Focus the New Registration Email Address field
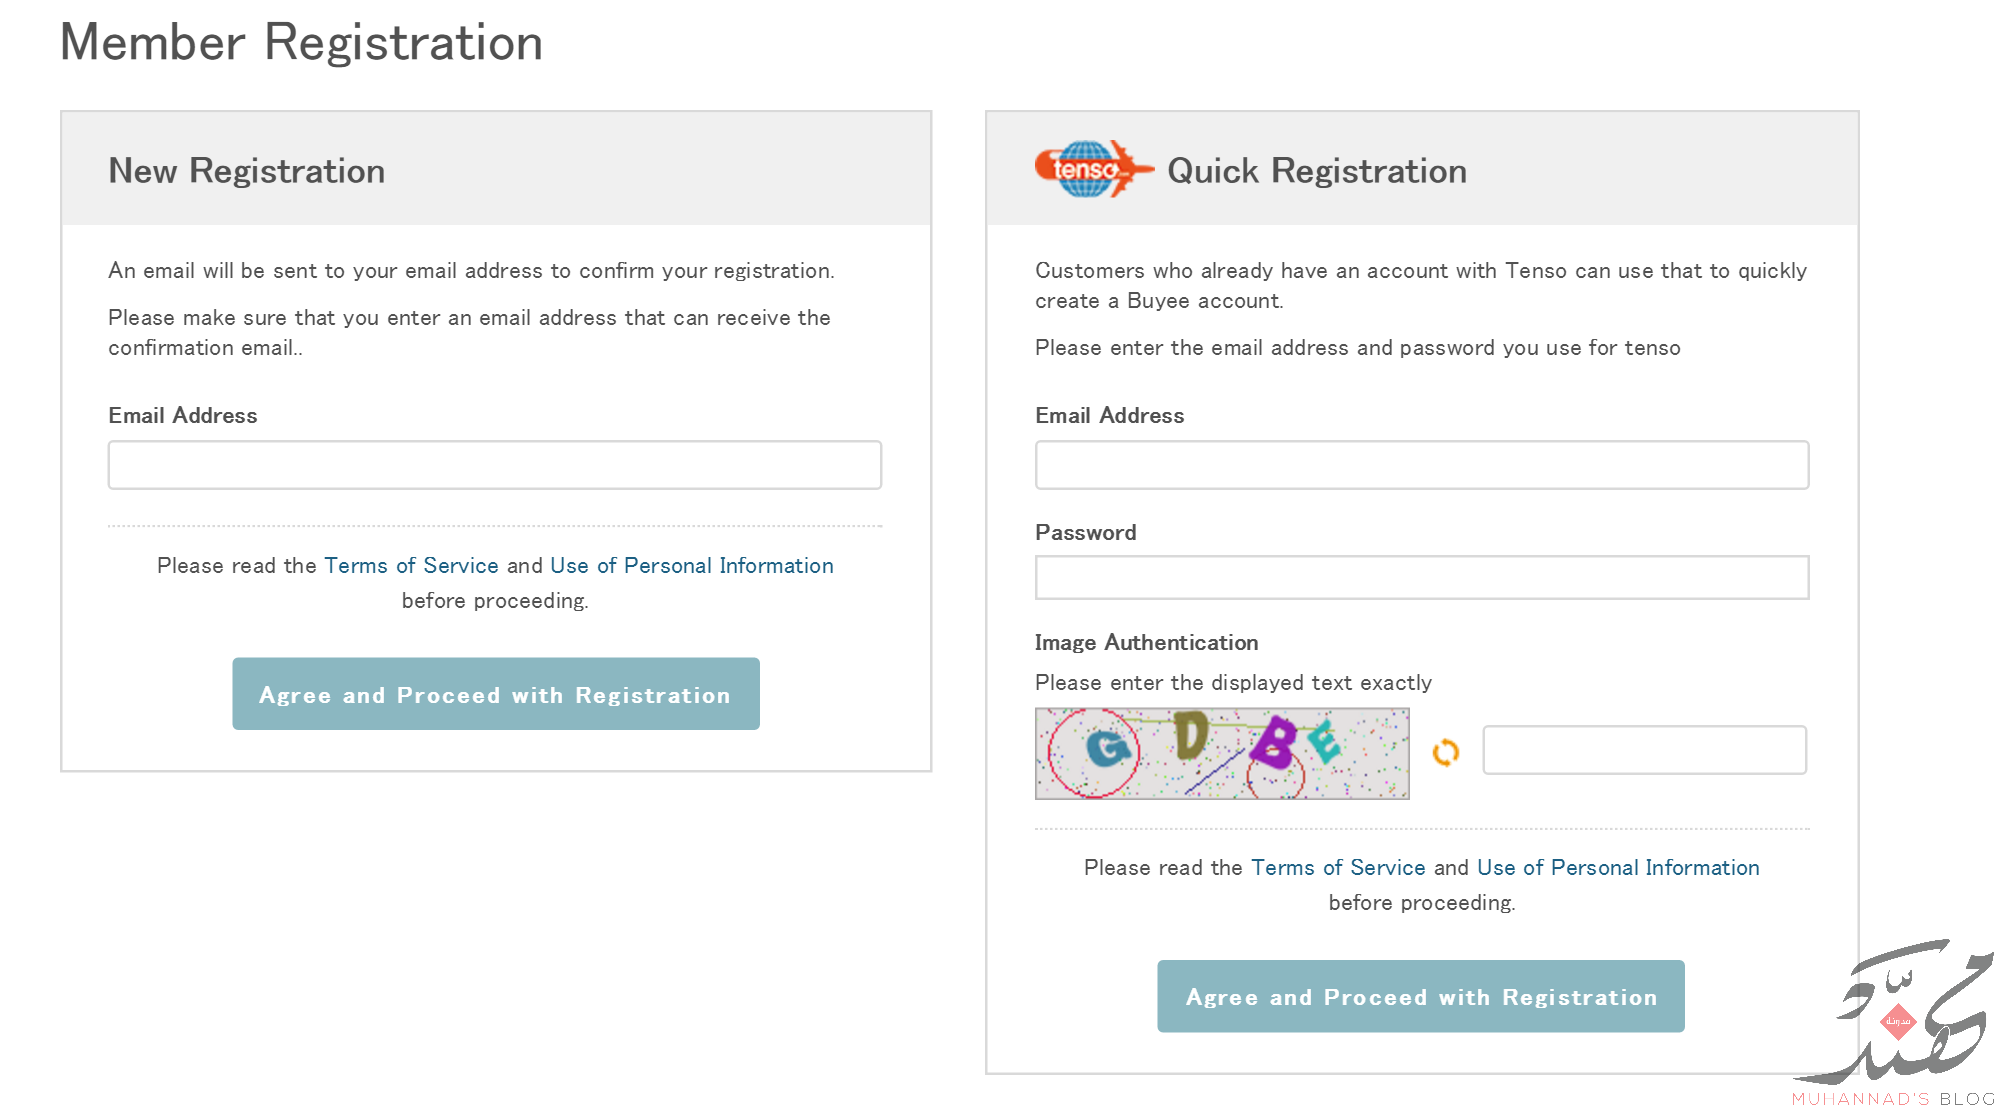The image size is (1994, 1105). [494, 465]
